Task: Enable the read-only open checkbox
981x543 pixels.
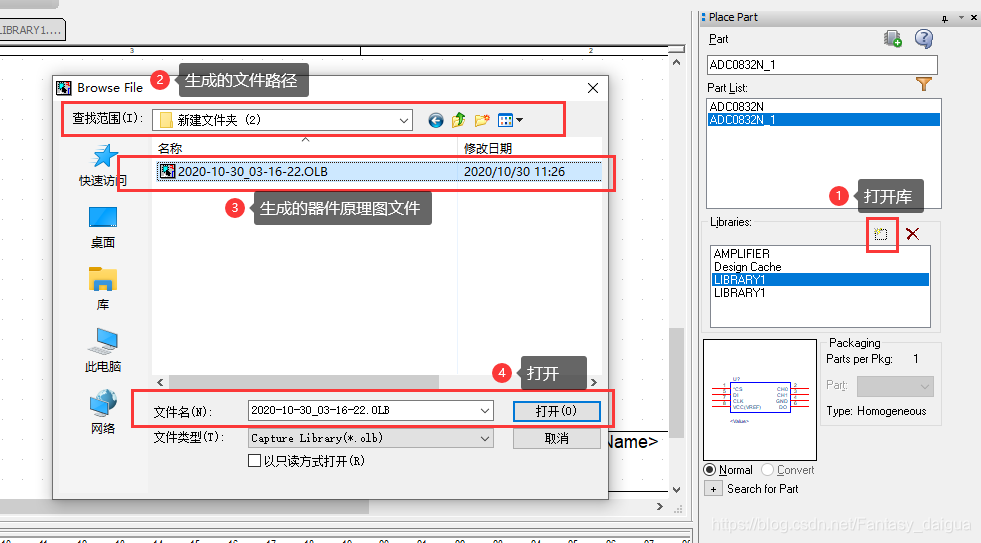Action: (x=255, y=461)
